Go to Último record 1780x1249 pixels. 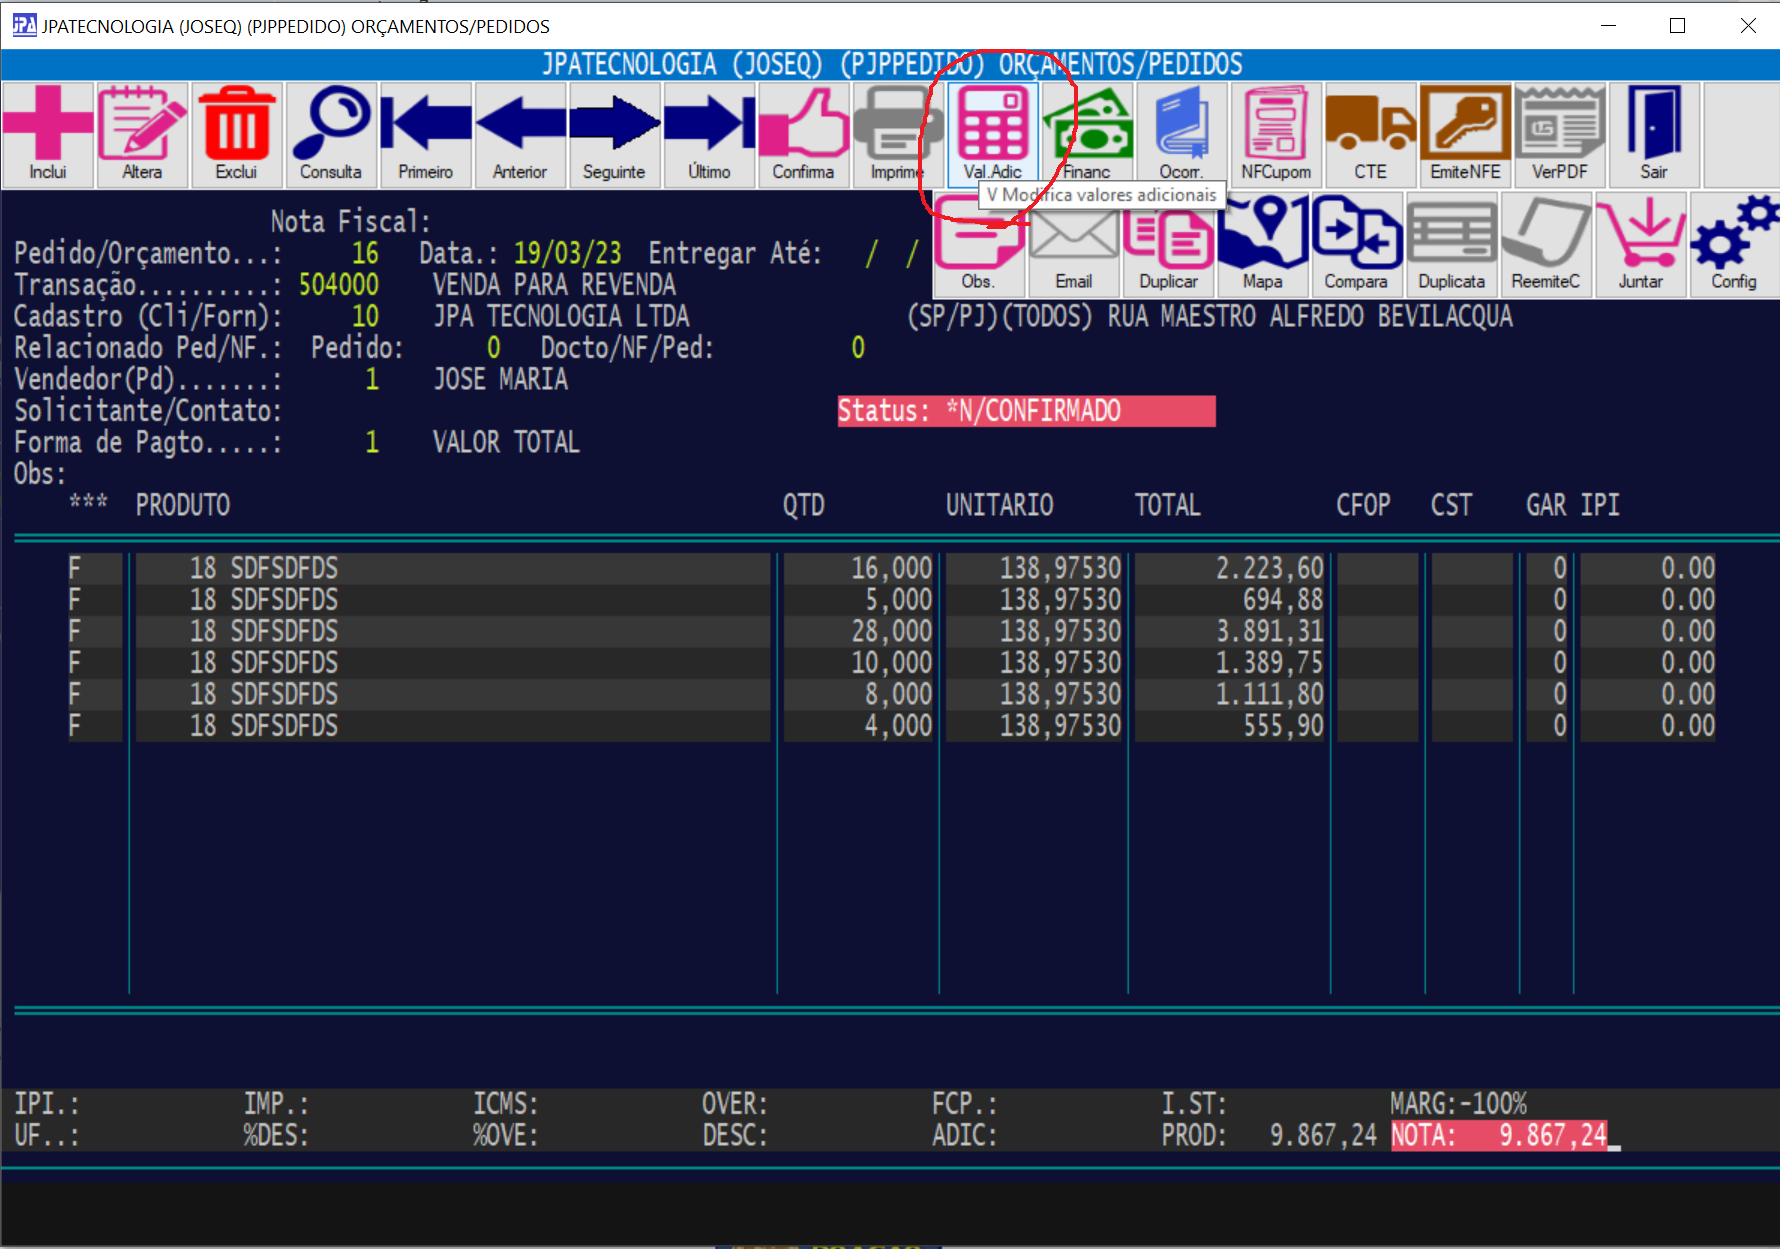coord(709,135)
